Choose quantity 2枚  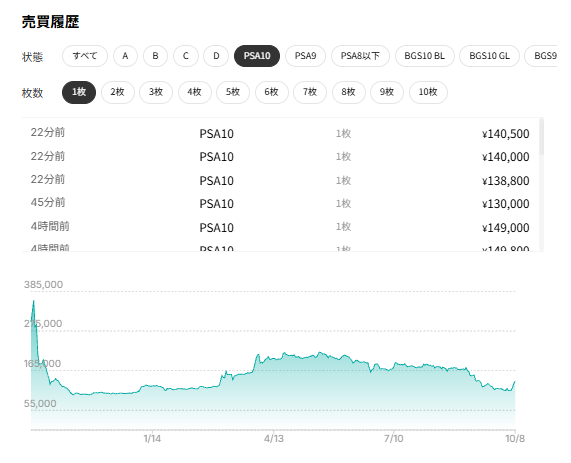[118, 92]
